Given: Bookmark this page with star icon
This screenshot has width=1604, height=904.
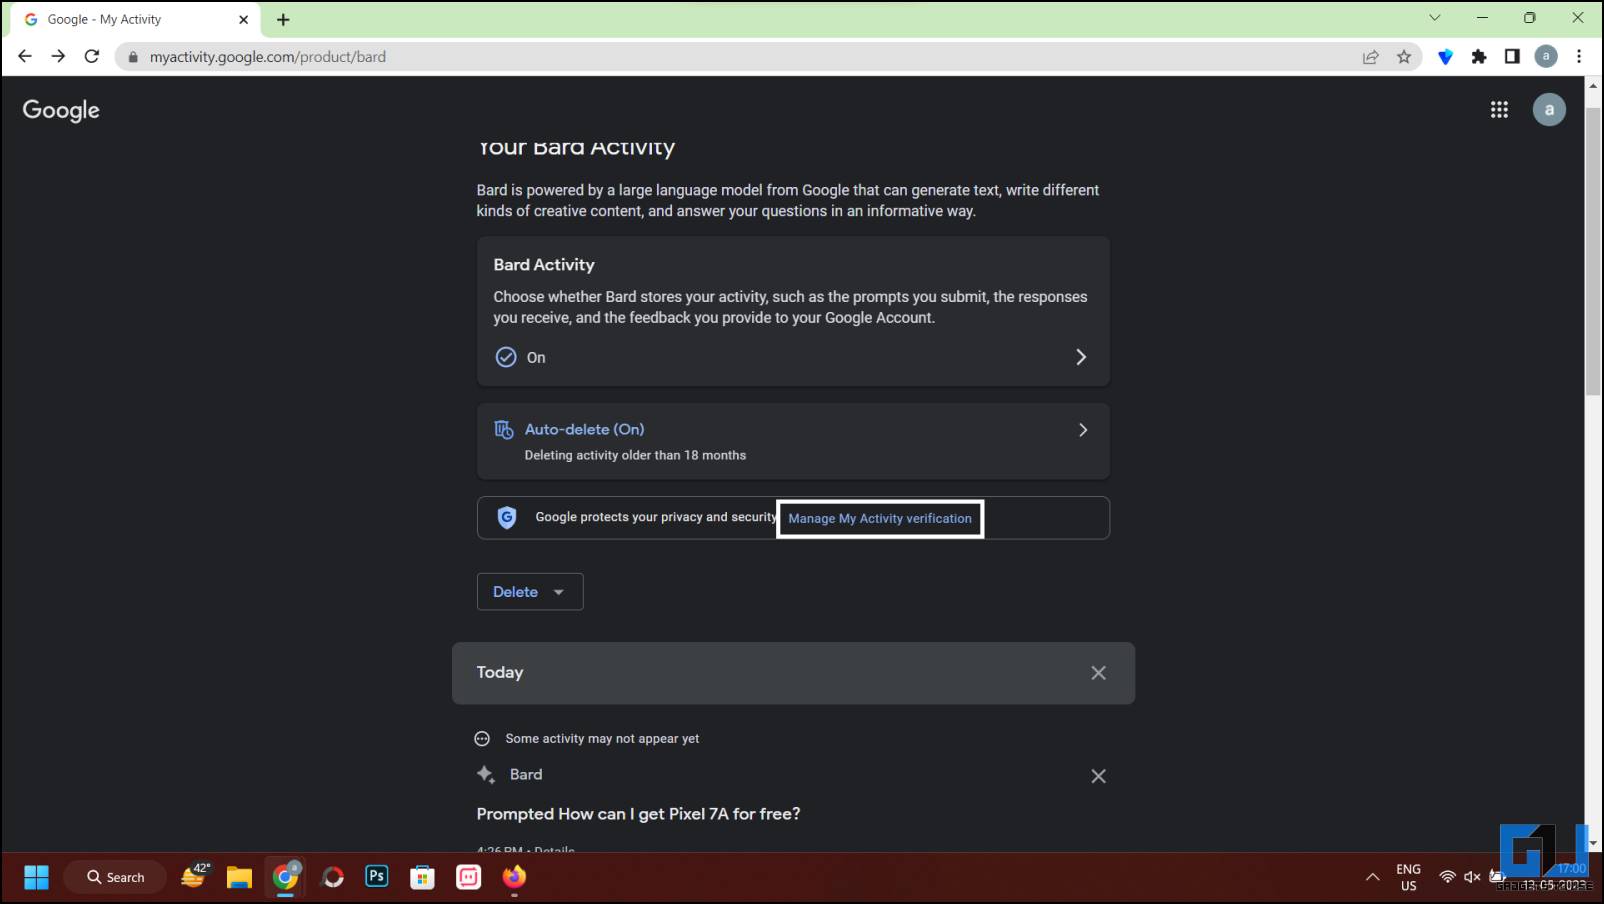Looking at the screenshot, I should 1404,57.
